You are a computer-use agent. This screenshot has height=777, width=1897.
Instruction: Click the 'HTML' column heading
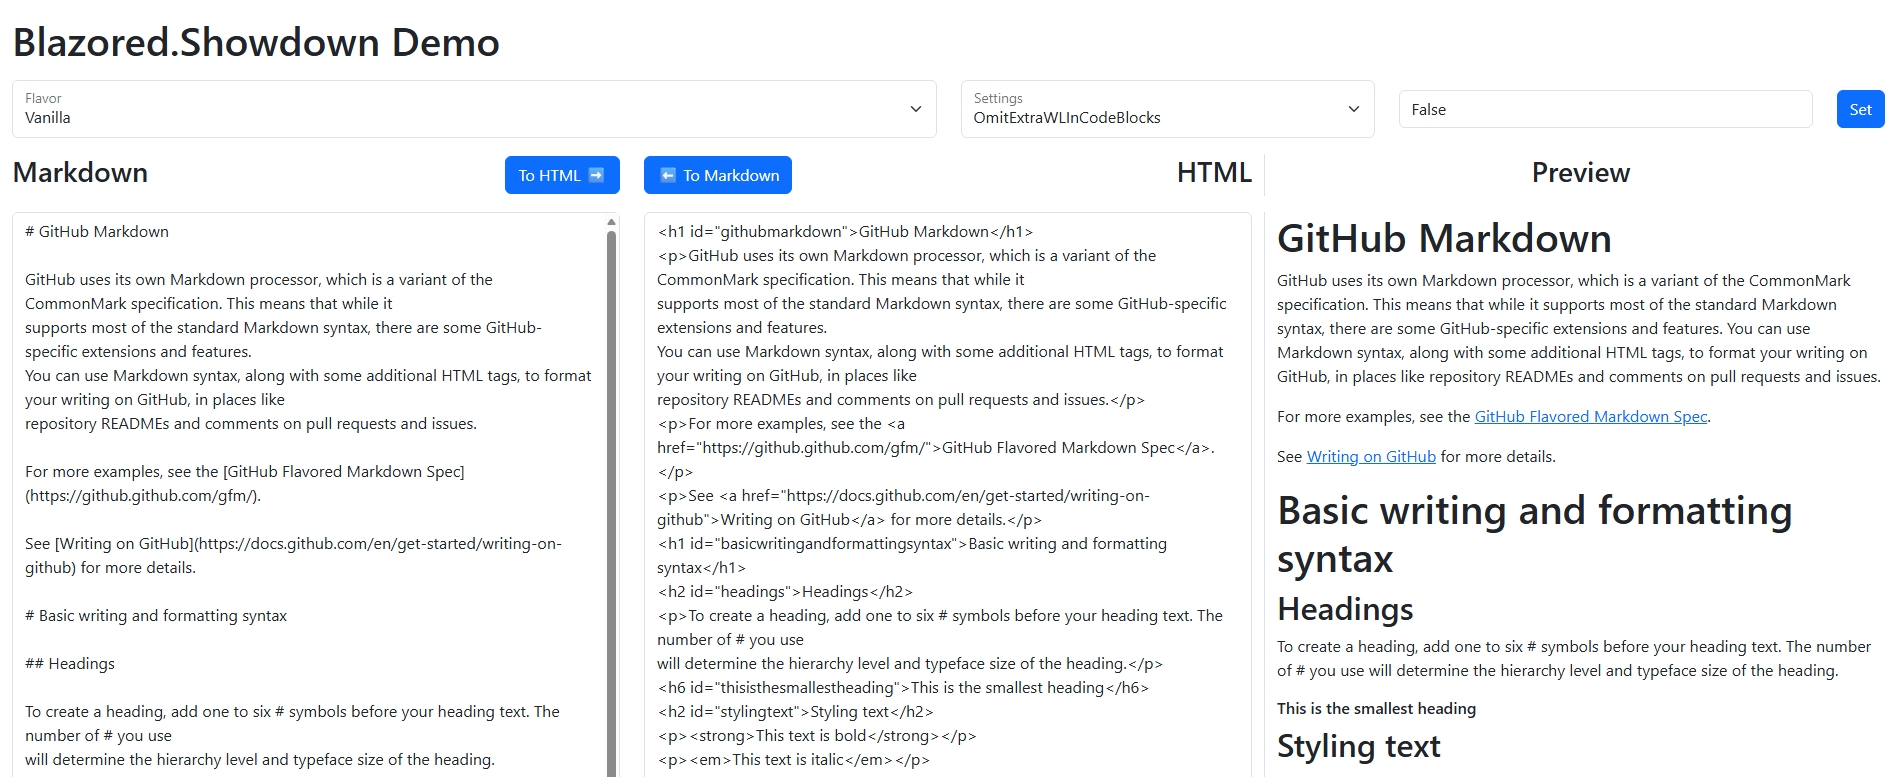[1214, 172]
